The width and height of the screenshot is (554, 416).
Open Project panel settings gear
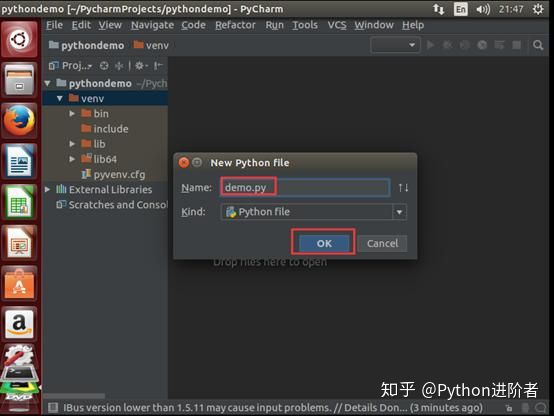pyautogui.click(x=141, y=66)
